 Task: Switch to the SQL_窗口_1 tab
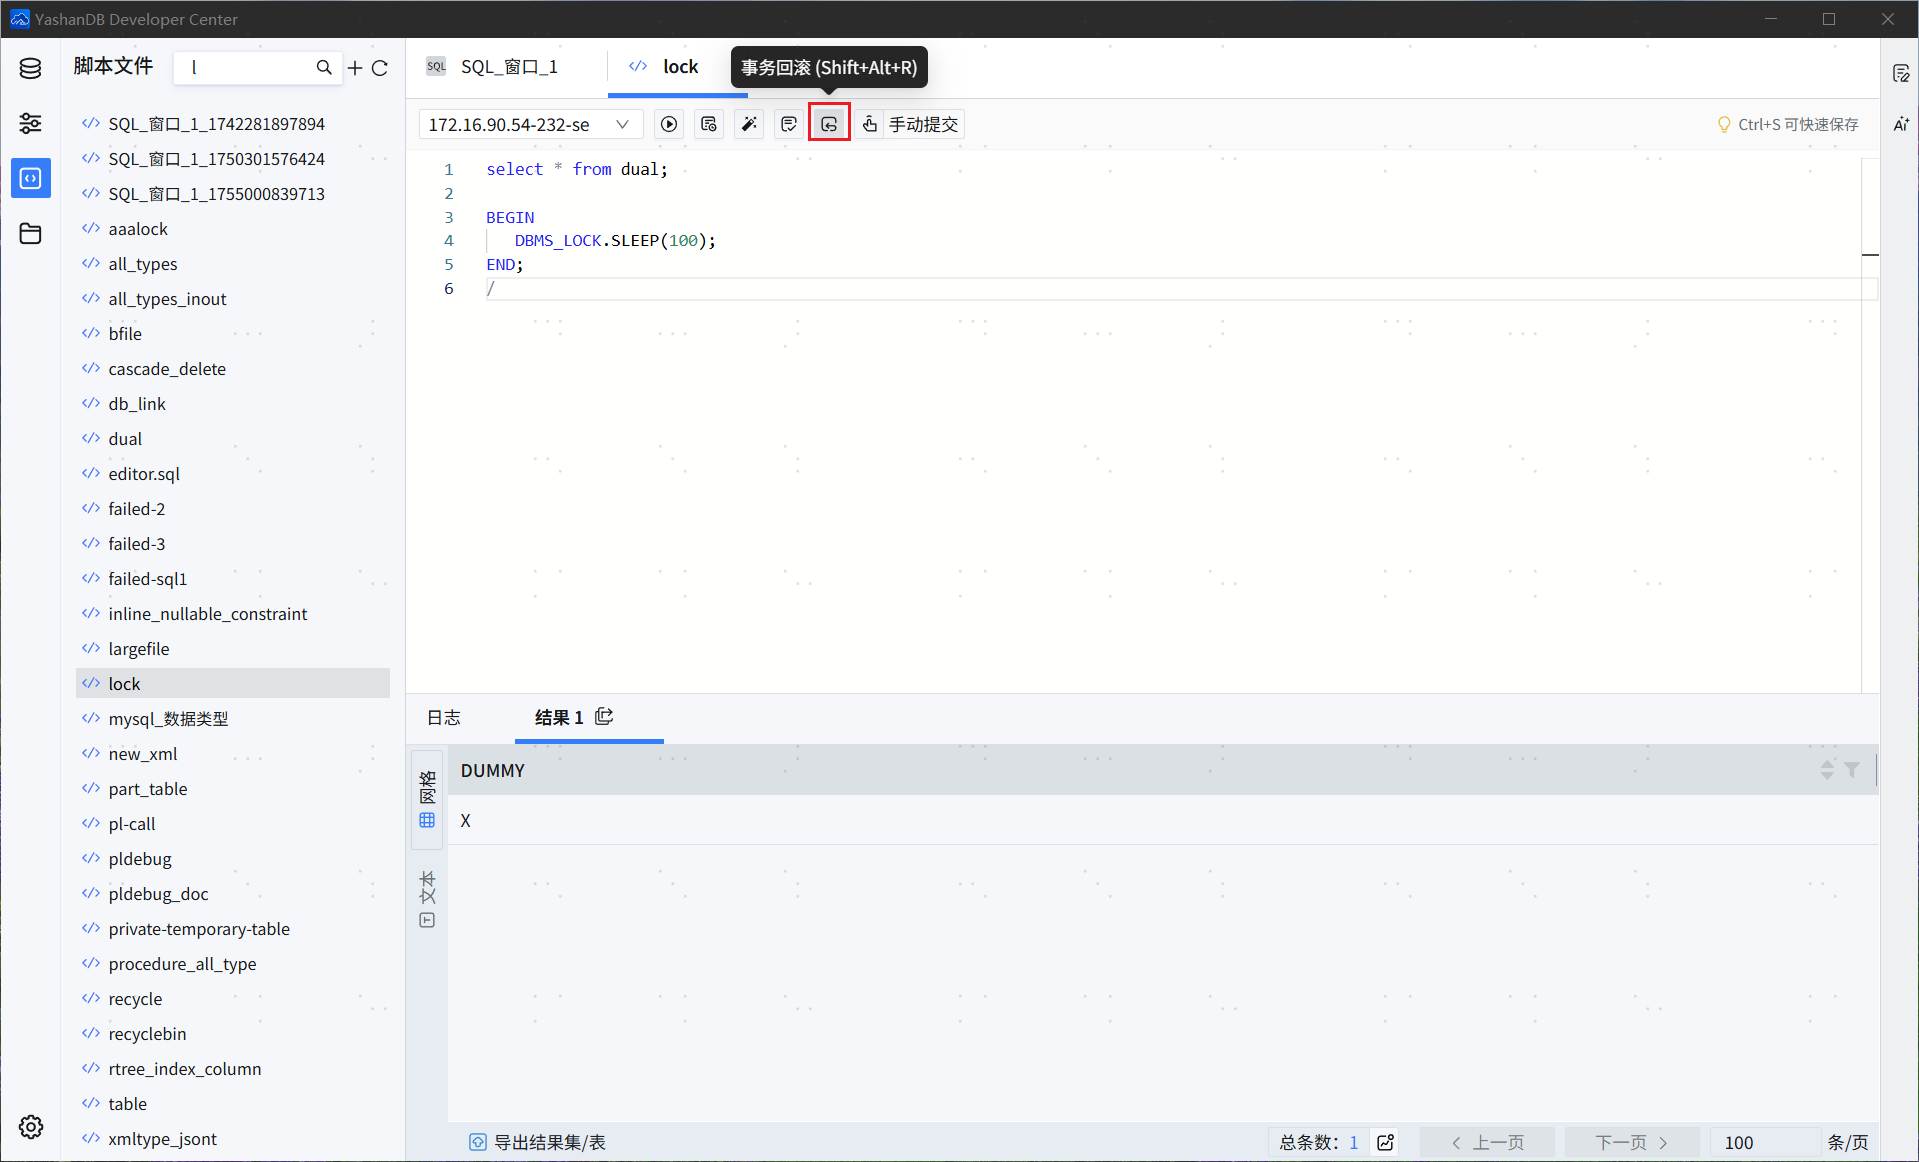(x=507, y=67)
